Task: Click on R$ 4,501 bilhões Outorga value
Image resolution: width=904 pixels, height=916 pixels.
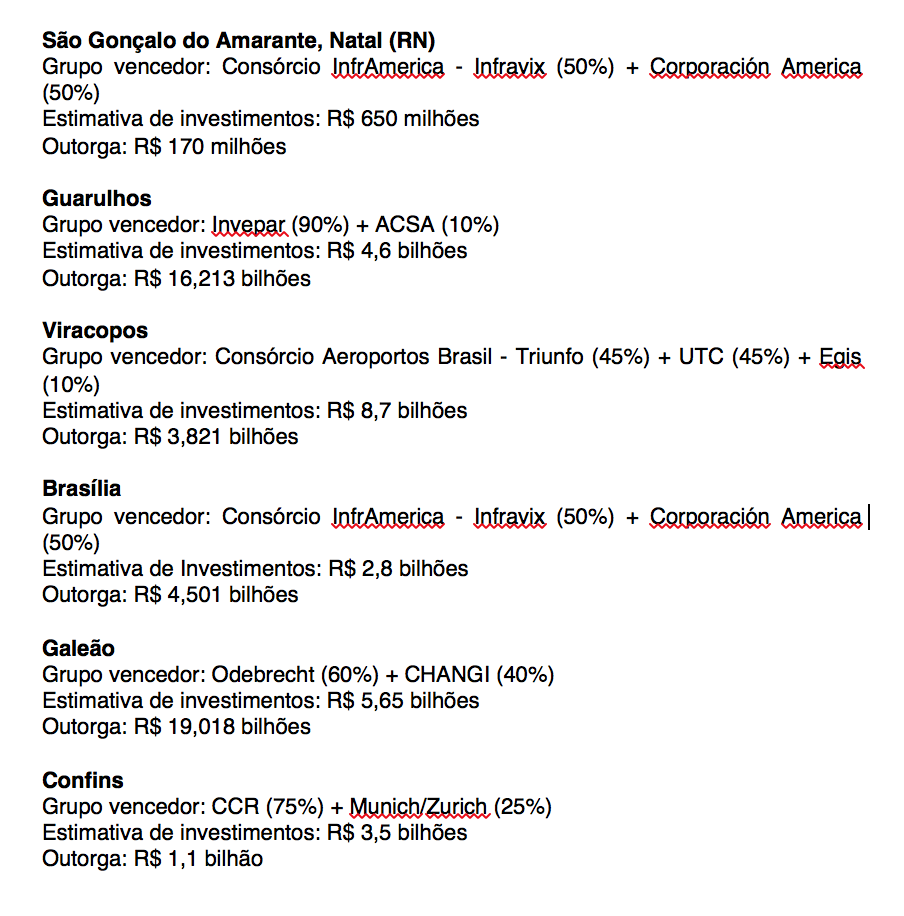Action: click(x=216, y=595)
